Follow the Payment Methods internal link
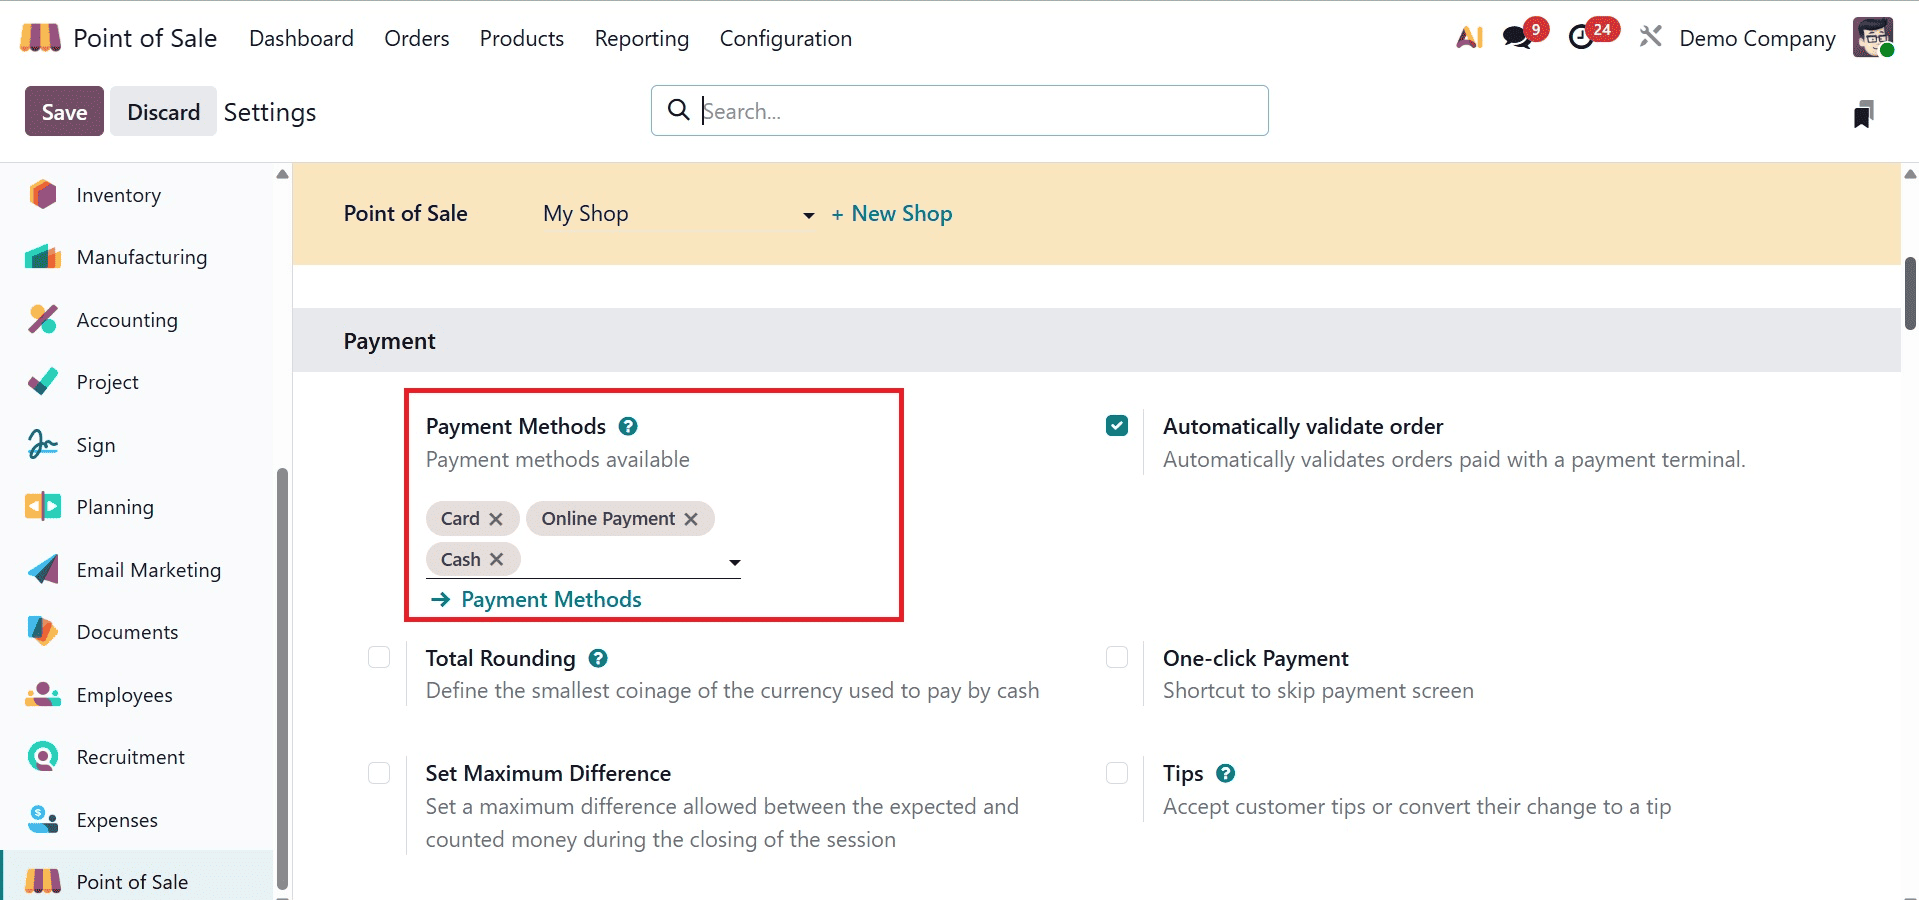 (550, 599)
